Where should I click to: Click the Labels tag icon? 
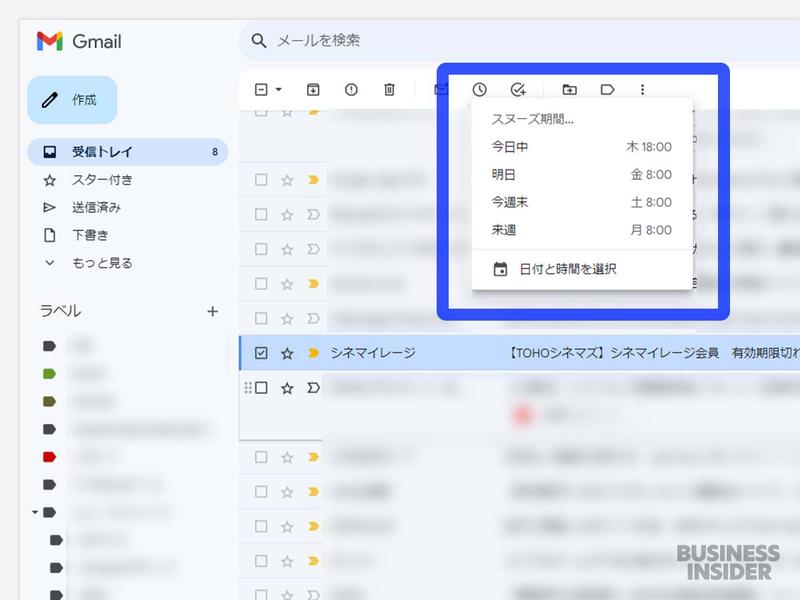pyautogui.click(x=607, y=90)
